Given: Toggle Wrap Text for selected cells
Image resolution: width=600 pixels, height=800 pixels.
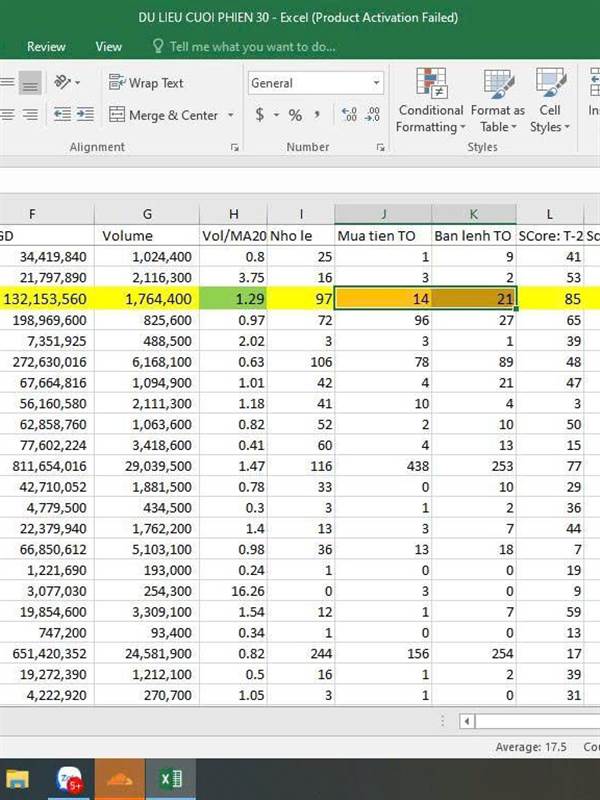Looking at the screenshot, I should (146, 83).
